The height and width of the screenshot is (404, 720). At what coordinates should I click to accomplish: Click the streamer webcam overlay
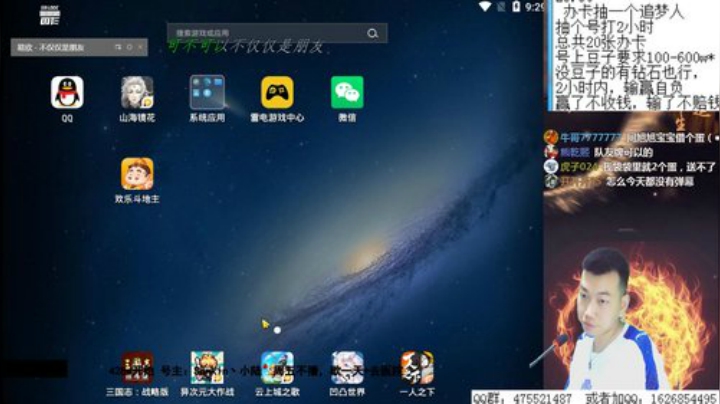(631, 317)
